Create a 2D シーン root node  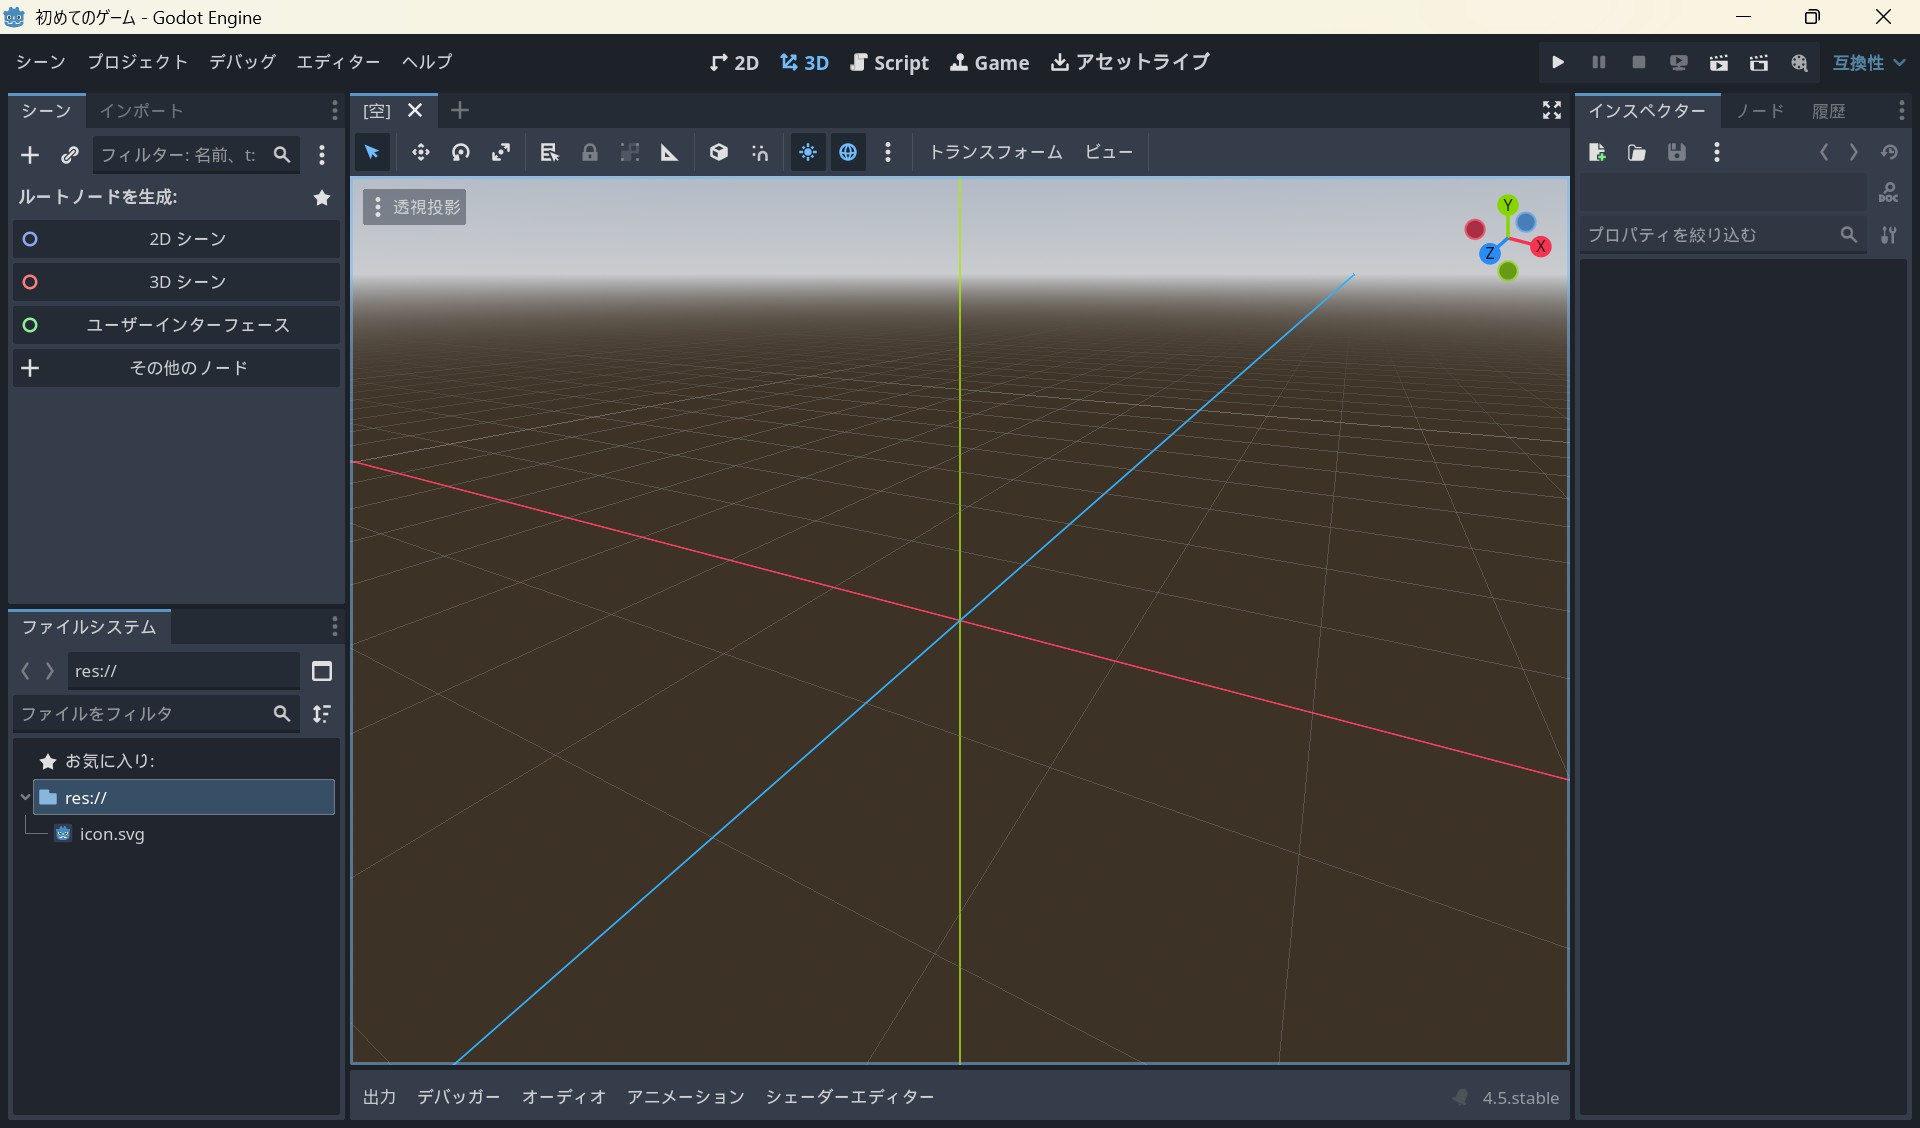tap(176, 239)
